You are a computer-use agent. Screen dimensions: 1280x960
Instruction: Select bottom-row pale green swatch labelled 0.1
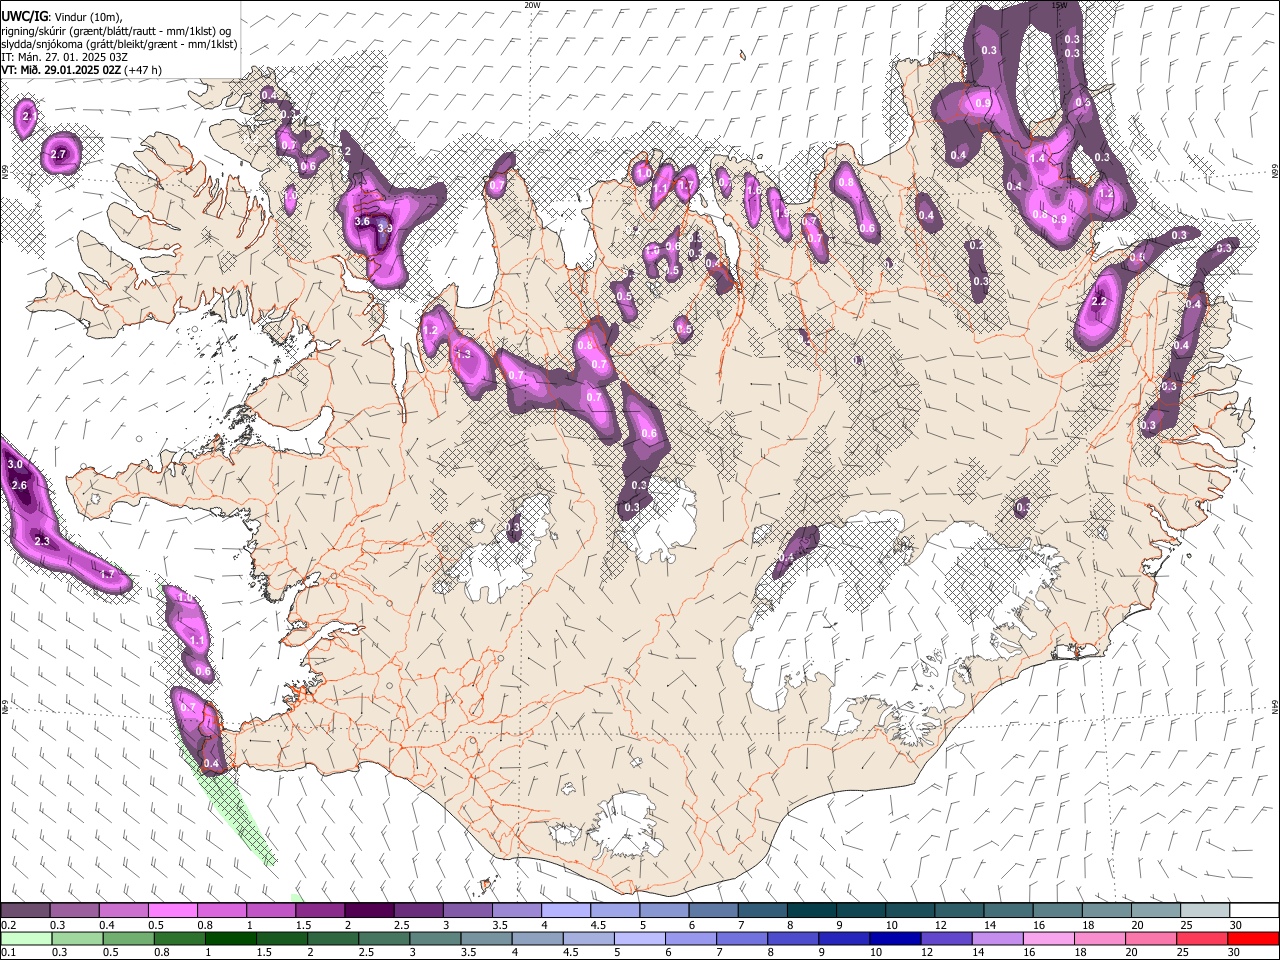[x=25, y=938]
